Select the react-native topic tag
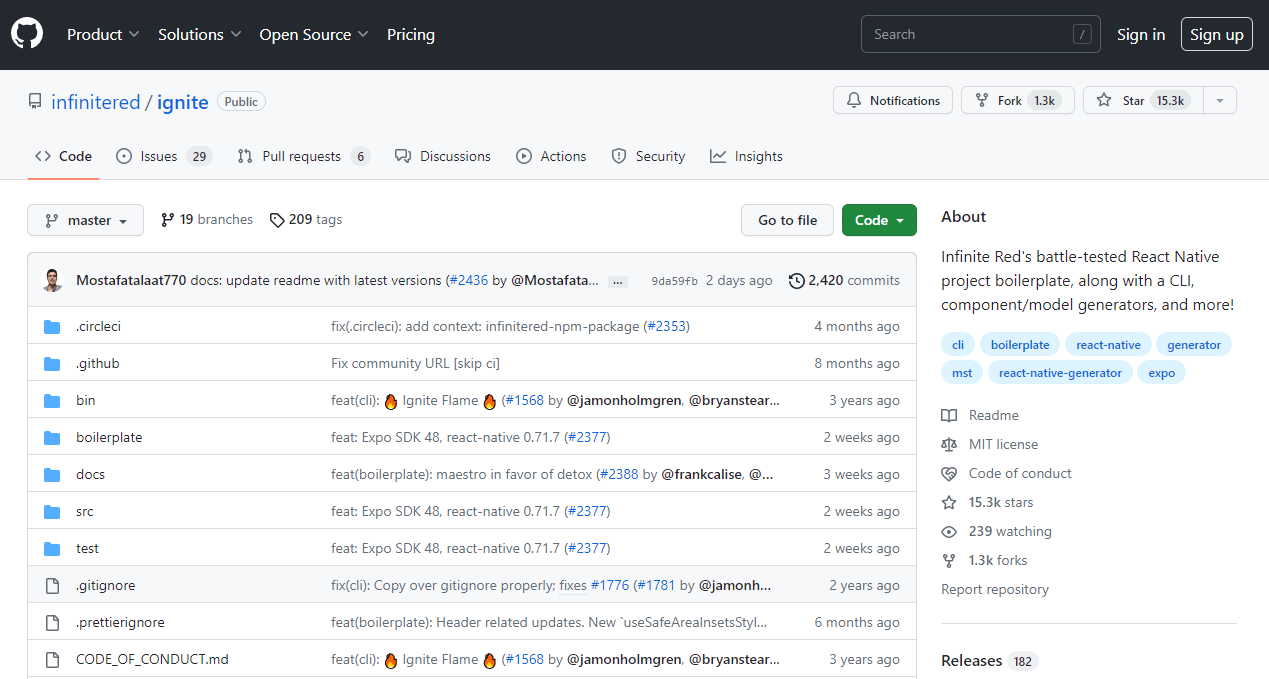1269x679 pixels. click(x=1108, y=344)
